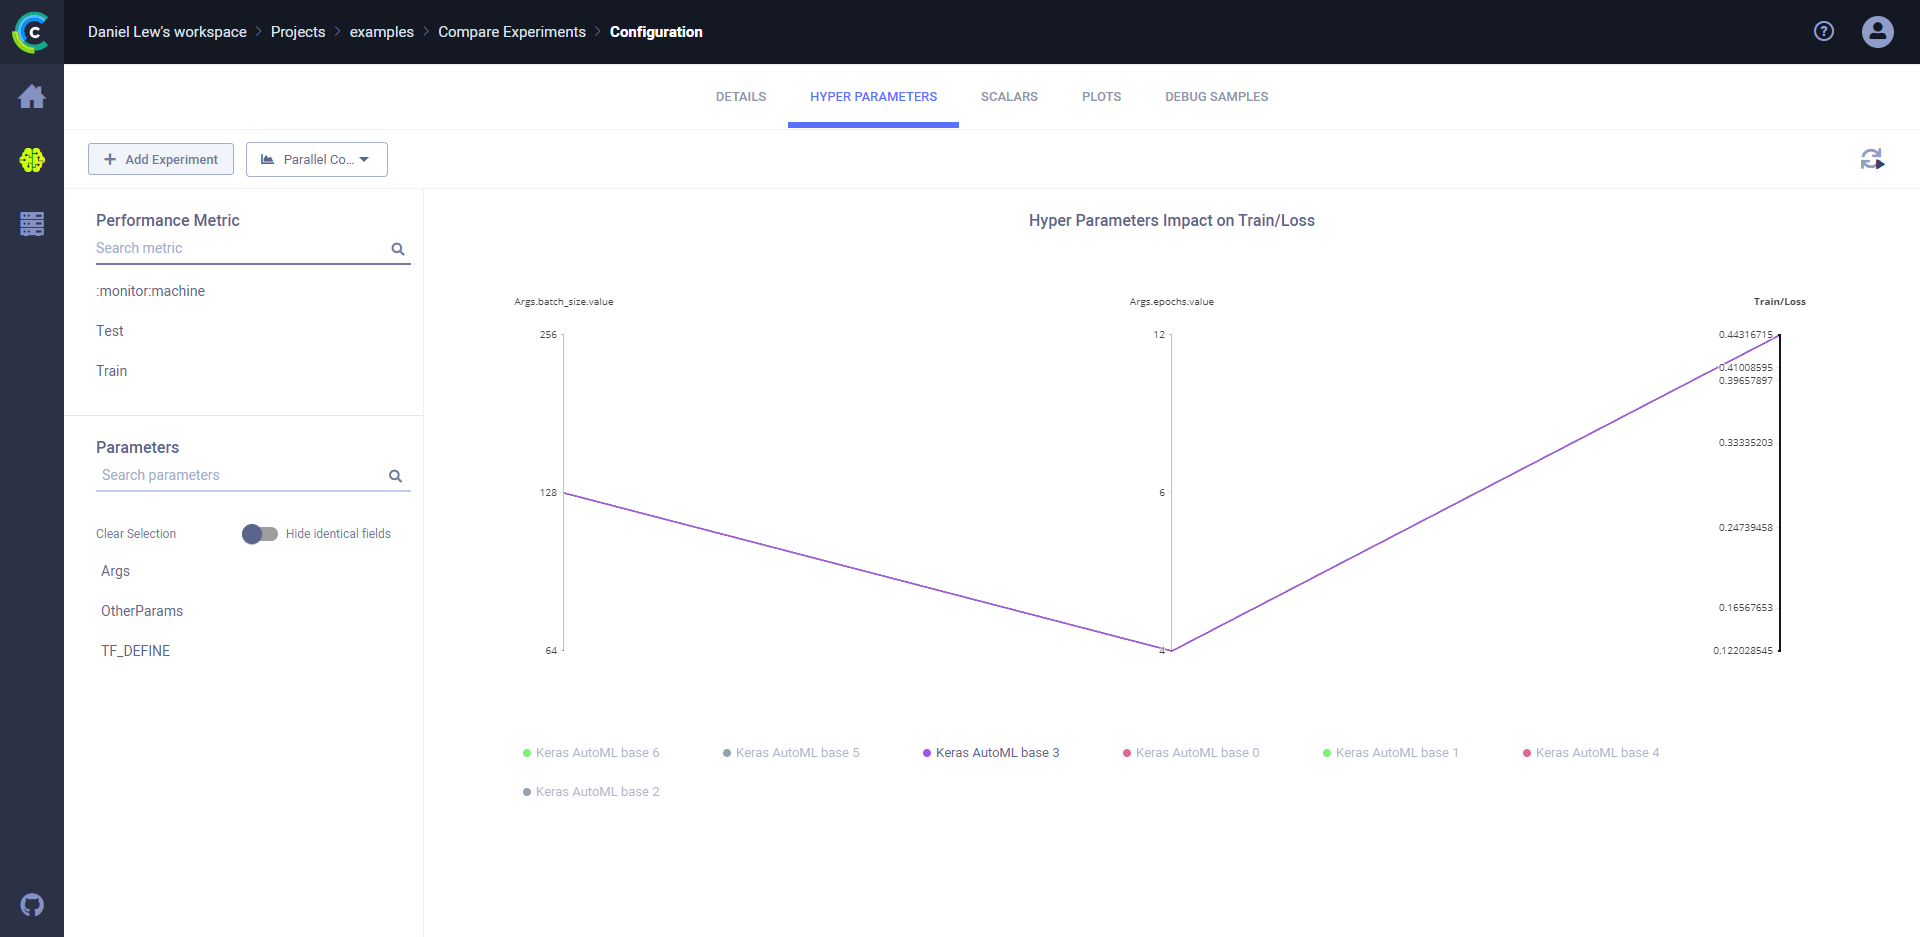This screenshot has height=937, width=1920.
Task: Expand the Args parameter group
Action: click(116, 571)
